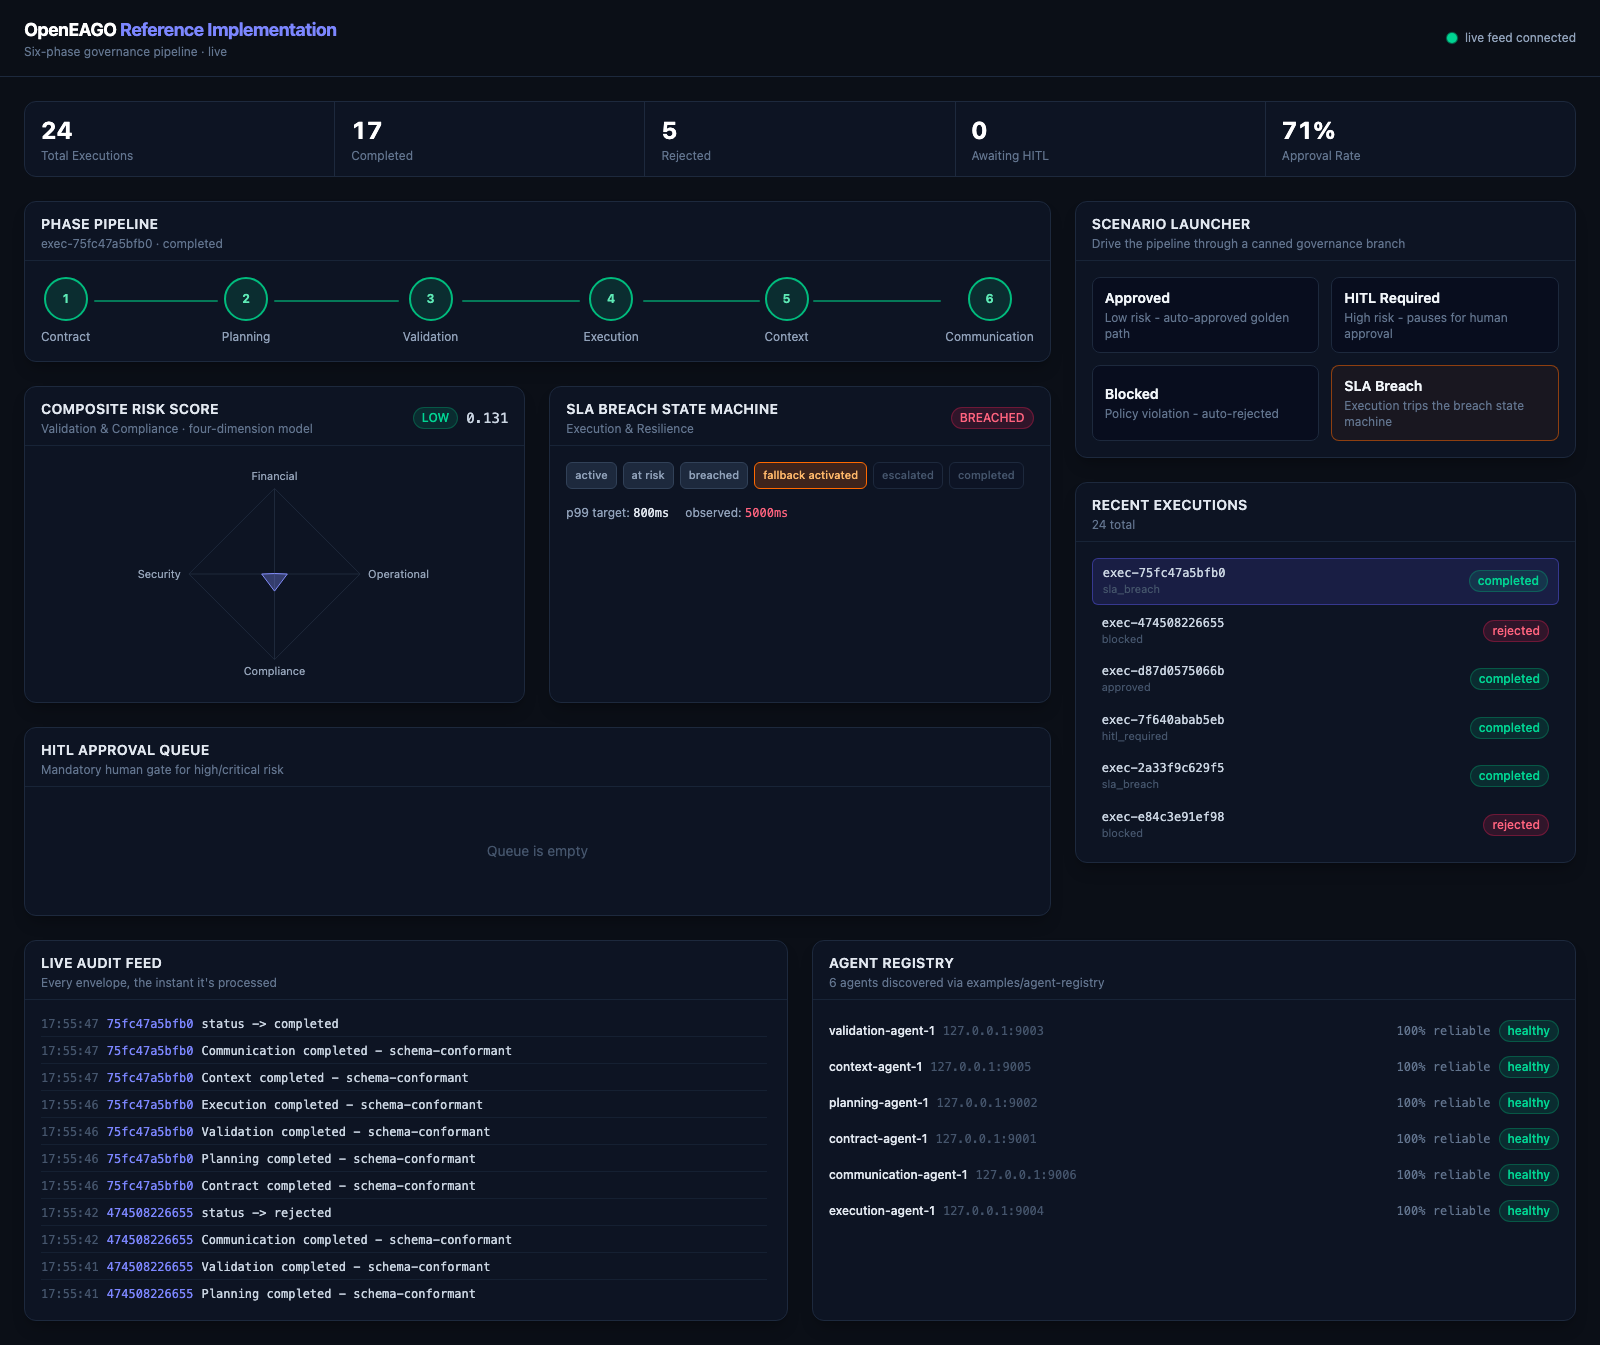The width and height of the screenshot is (1600, 1345).
Task: Click 75fc47a5bfb0 Execution completed audit line
Action: click(405, 1105)
